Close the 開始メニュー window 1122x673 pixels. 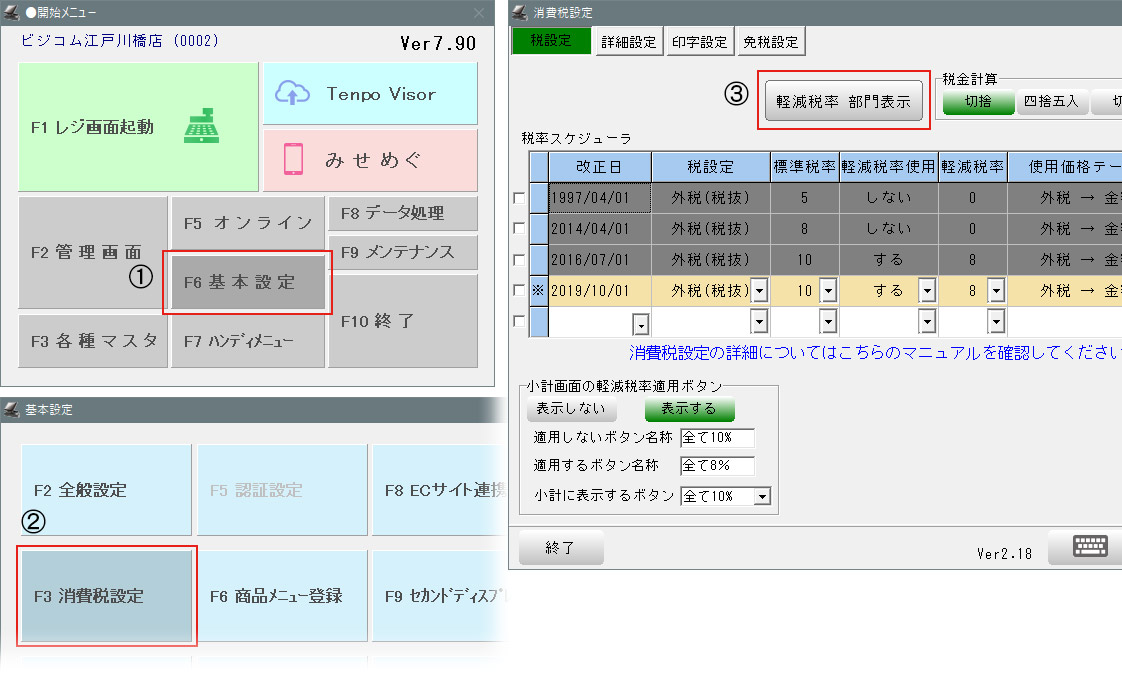[x=478, y=12]
